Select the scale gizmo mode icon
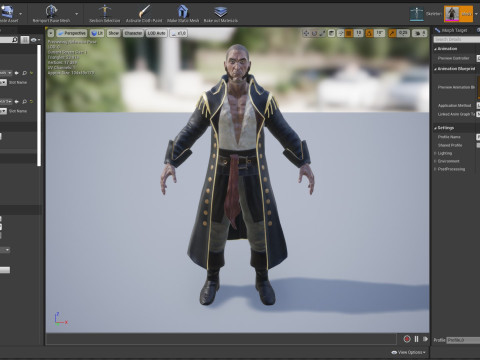Image resolution: width=480 pixels, height=360 pixels. (x=322, y=33)
